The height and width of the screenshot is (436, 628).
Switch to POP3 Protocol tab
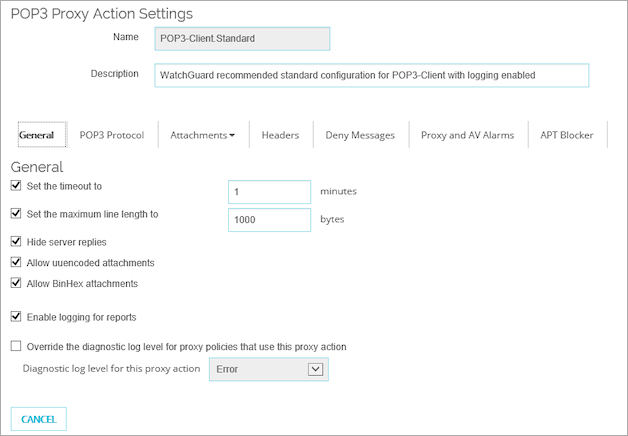click(112, 135)
